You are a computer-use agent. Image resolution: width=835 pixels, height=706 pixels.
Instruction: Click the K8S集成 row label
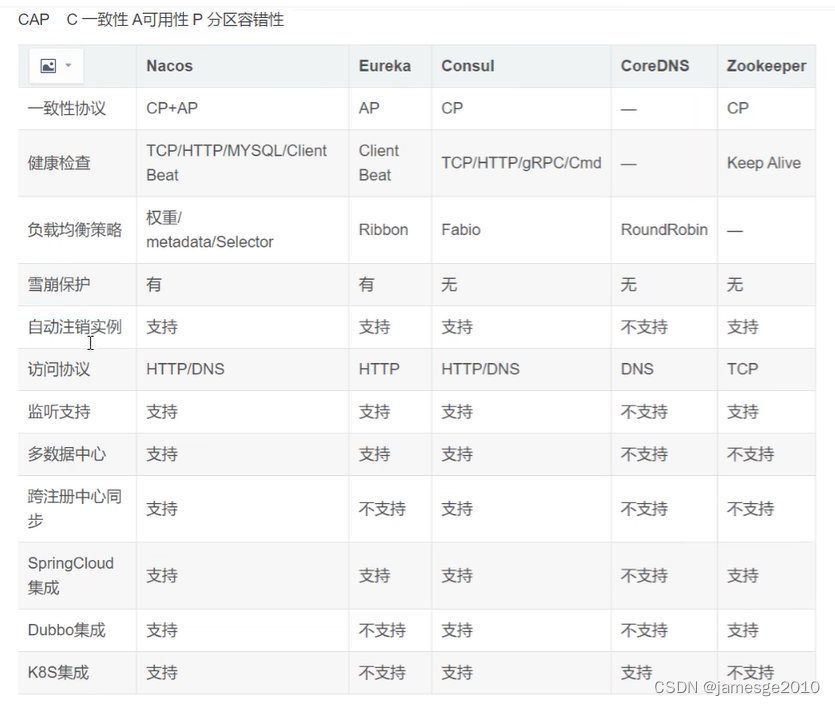pos(58,672)
